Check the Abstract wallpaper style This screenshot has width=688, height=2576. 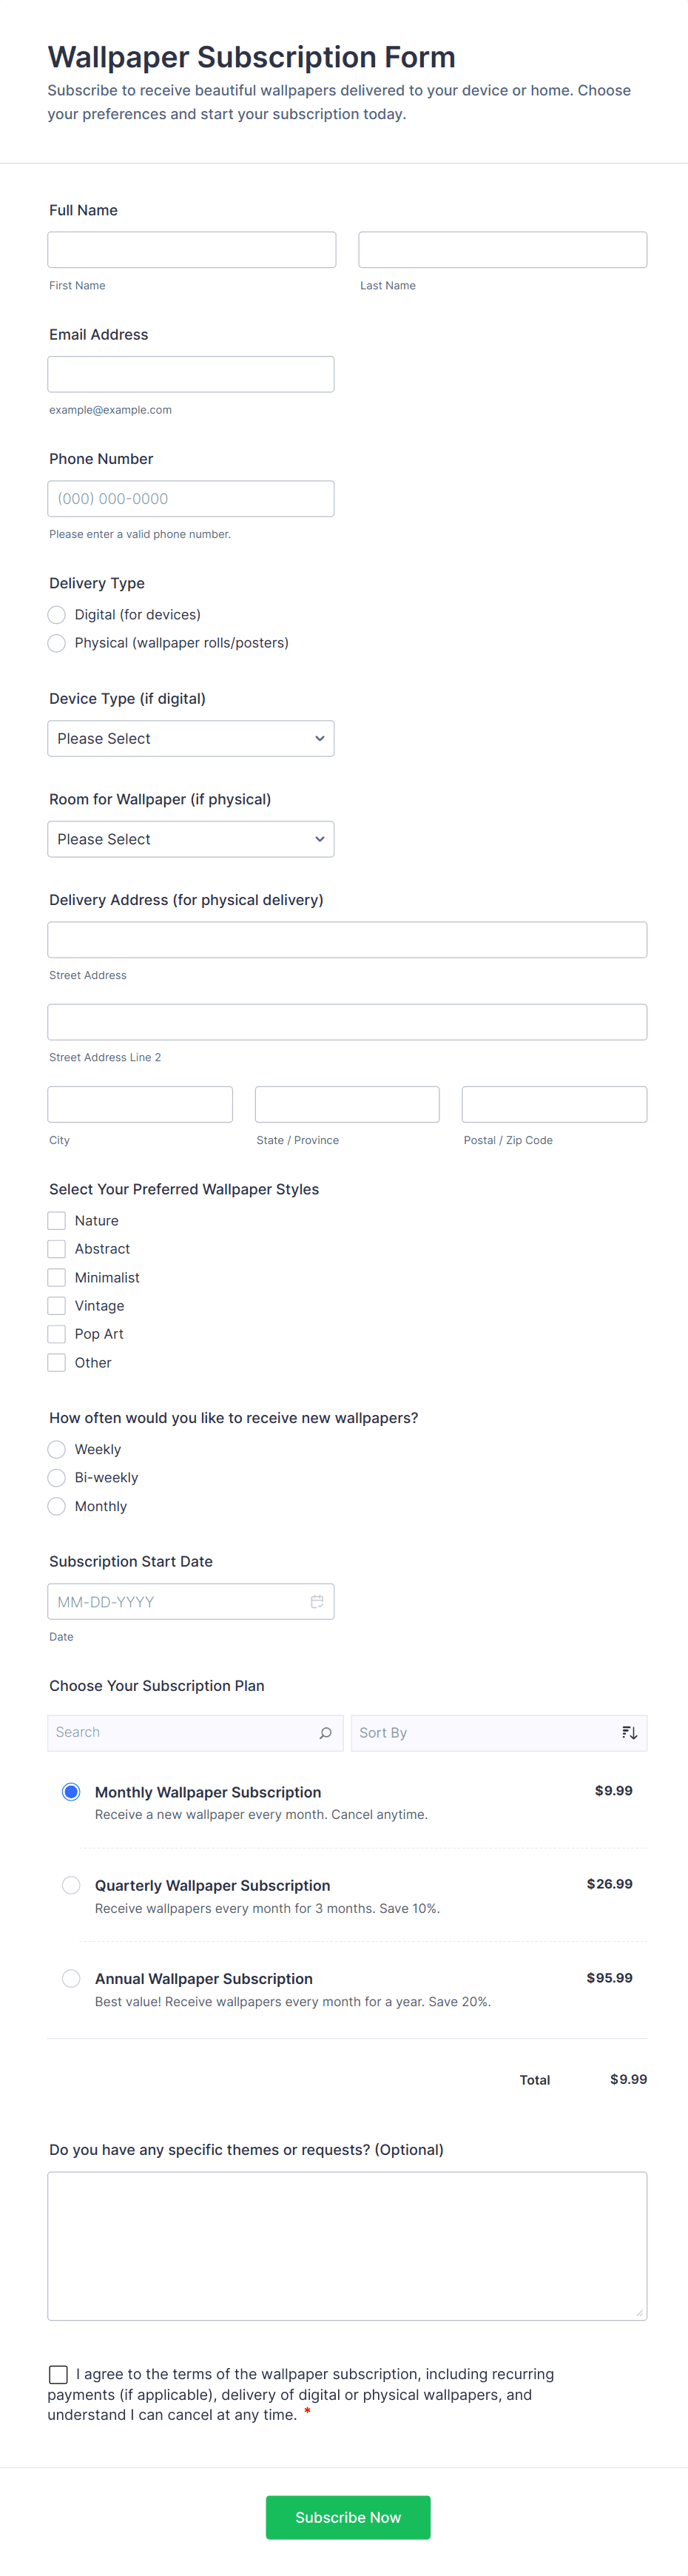coord(56,1248)
